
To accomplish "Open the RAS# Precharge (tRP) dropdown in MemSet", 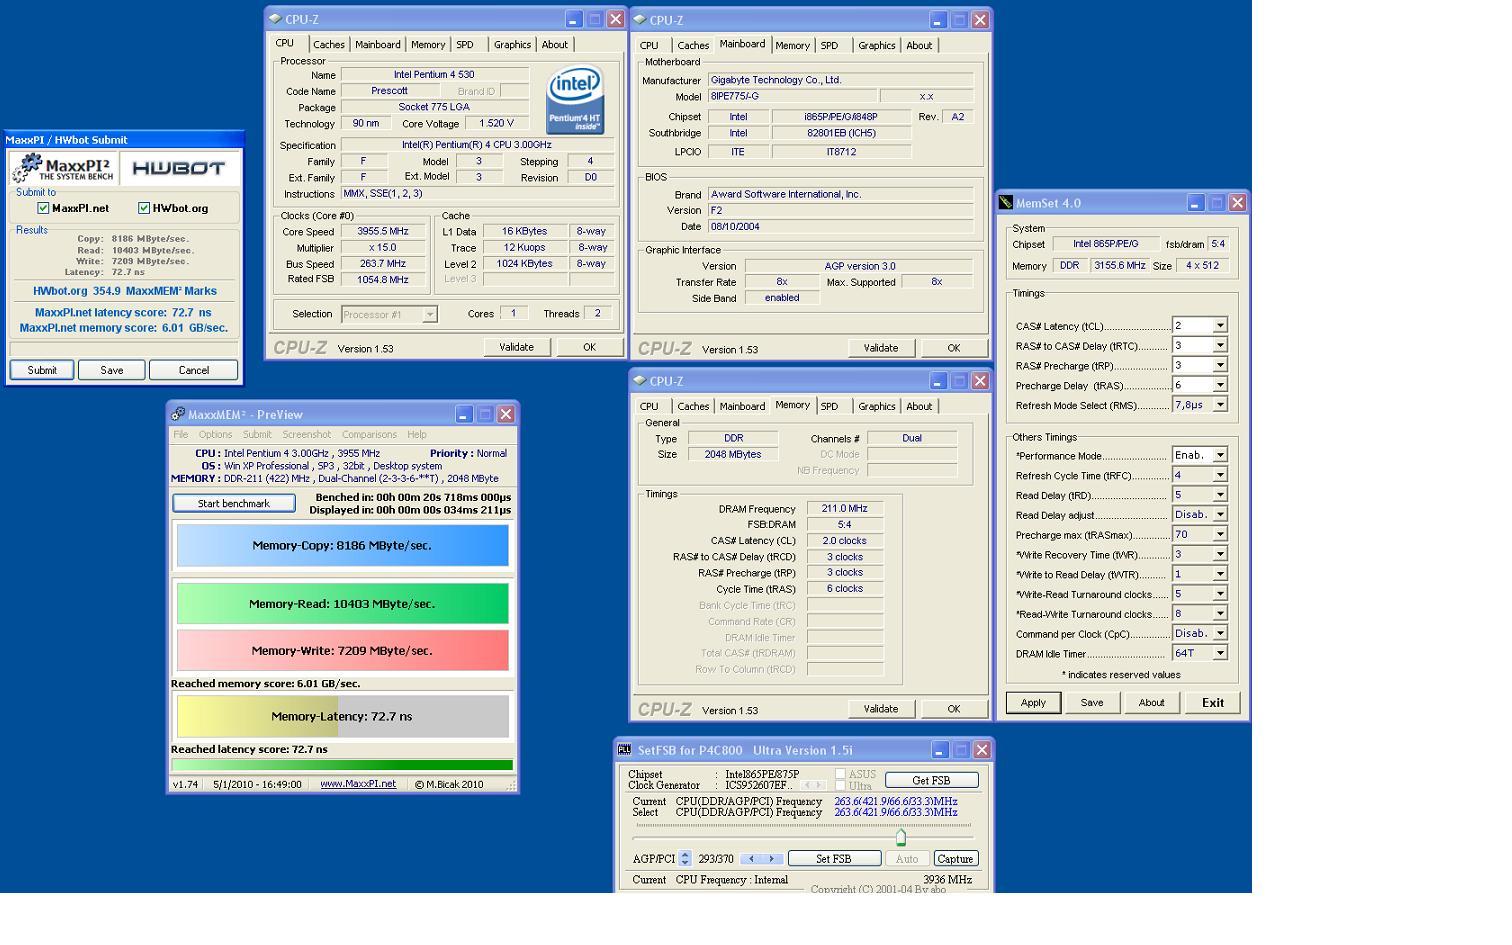I will pyautogui.click(x=1220, y=366).
